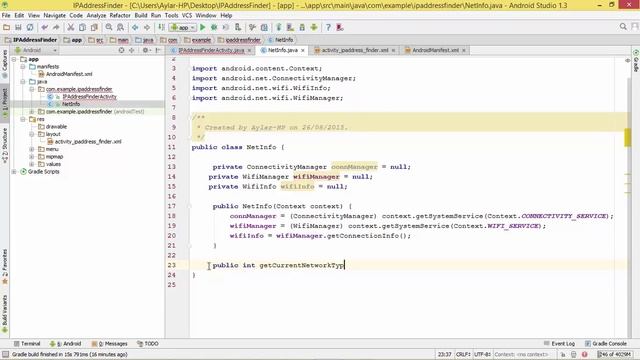Image resolution: width=640 pixels, height=360 pixels.
Task: Open the Terminal tool window
Action: pyautogui.click(x=27, y=344)
